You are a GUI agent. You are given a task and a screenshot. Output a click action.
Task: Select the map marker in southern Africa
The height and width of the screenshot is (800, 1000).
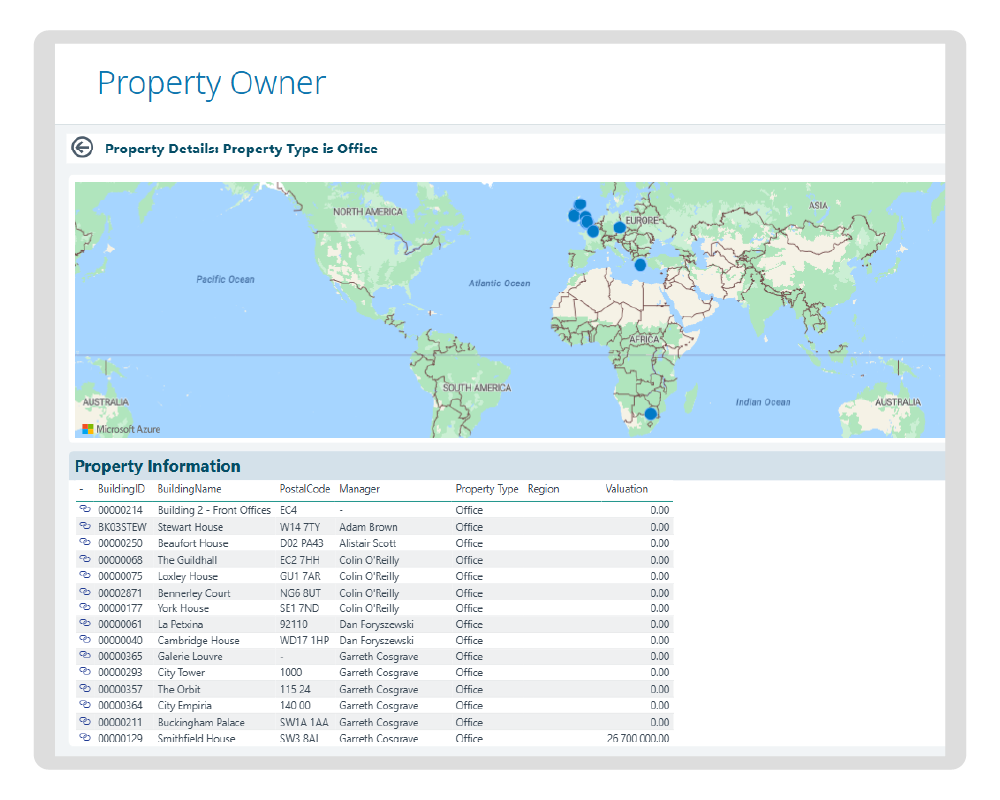coord(651,414)
